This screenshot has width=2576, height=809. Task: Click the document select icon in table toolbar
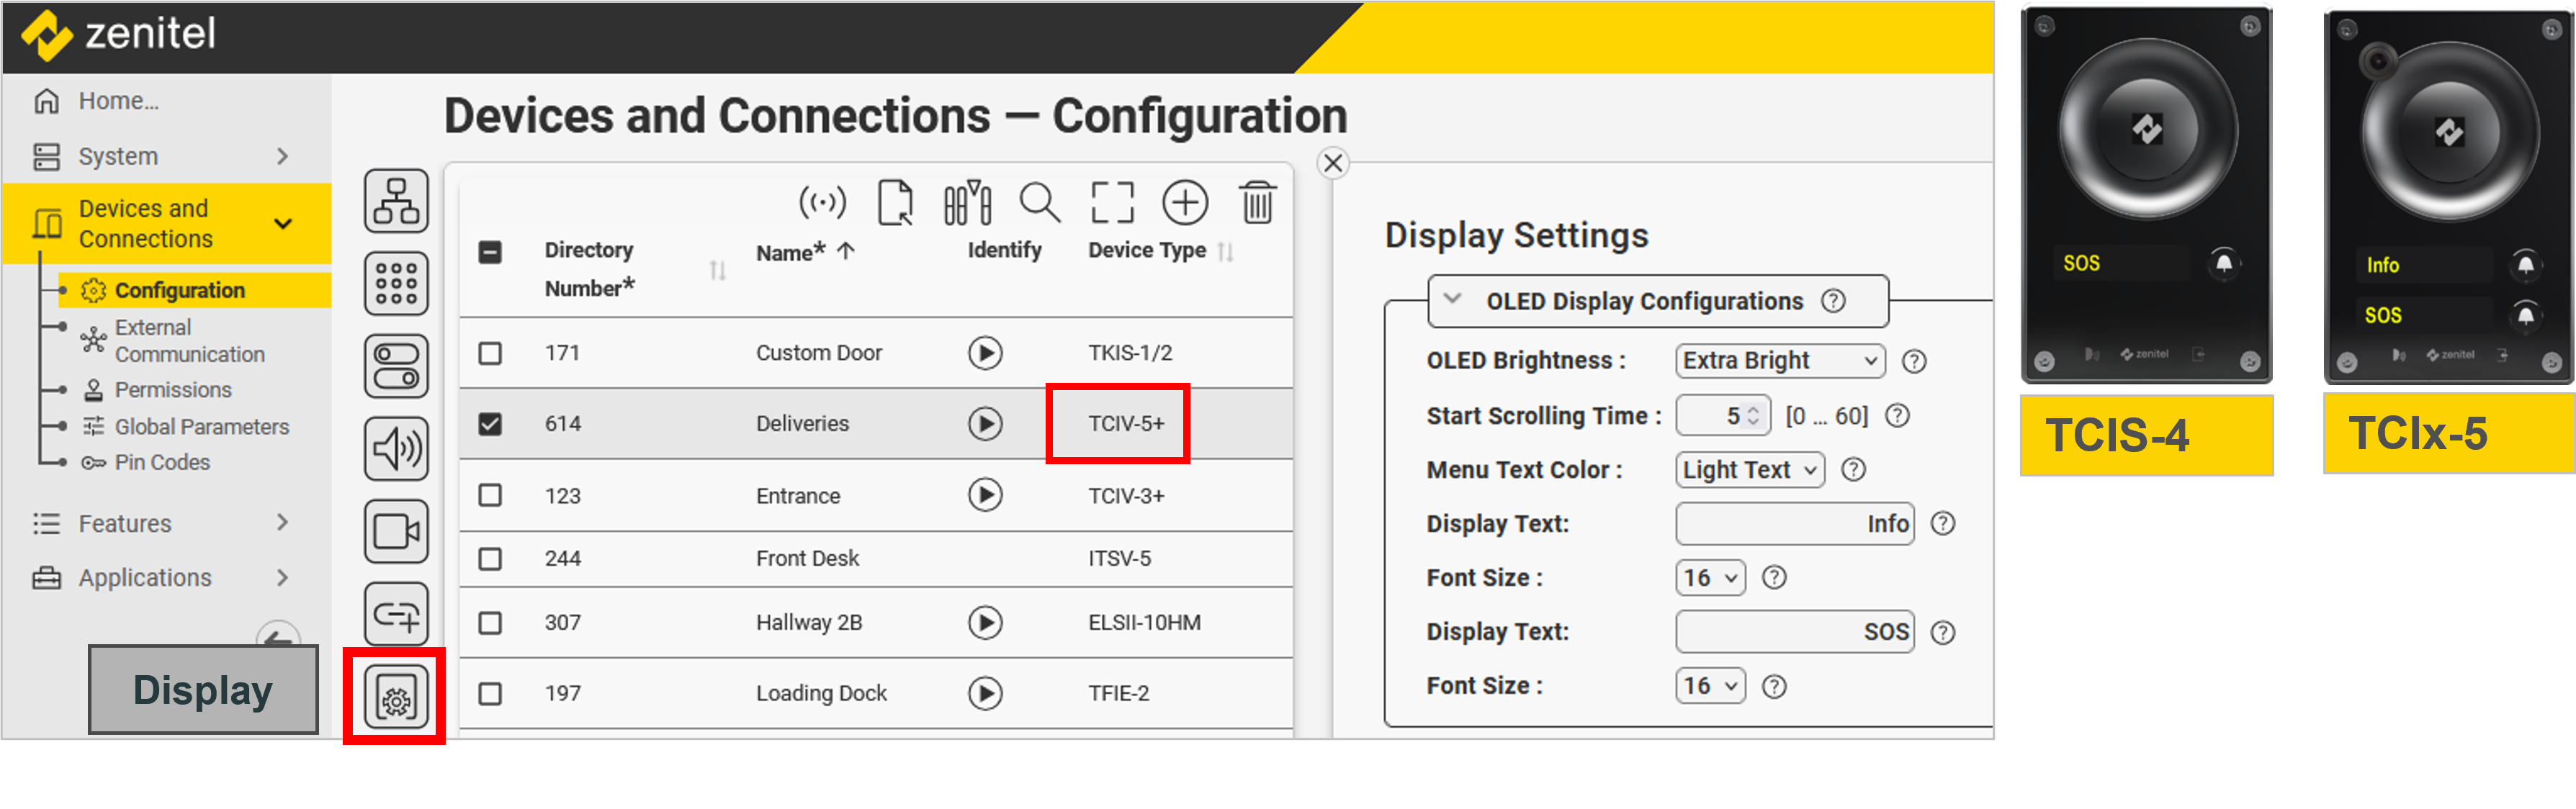[895, 203]
